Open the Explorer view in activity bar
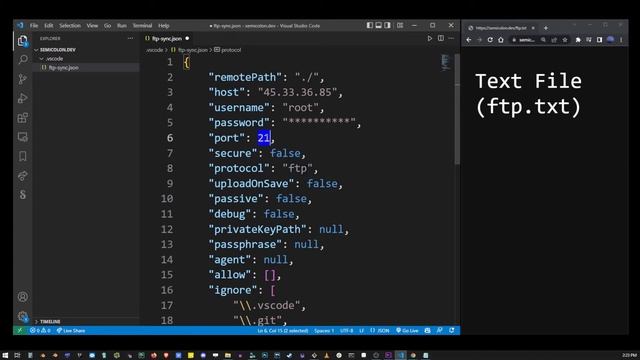The image size is (640, 360). 23,41
